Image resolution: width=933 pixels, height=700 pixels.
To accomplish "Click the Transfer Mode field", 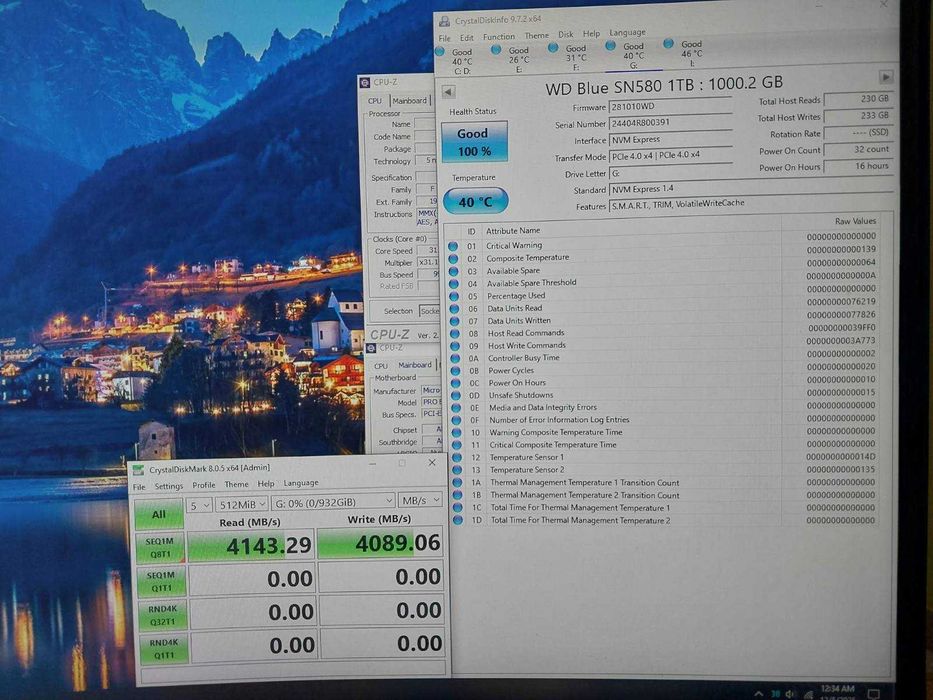I will pyautogui.click(x=670, y=155).
